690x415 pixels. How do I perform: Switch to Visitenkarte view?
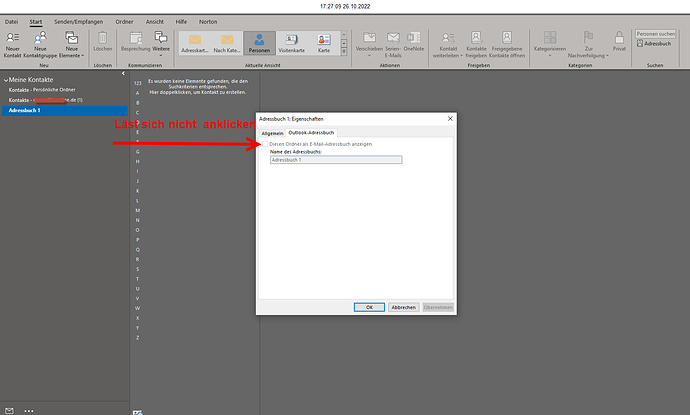(x=291, y=43)
